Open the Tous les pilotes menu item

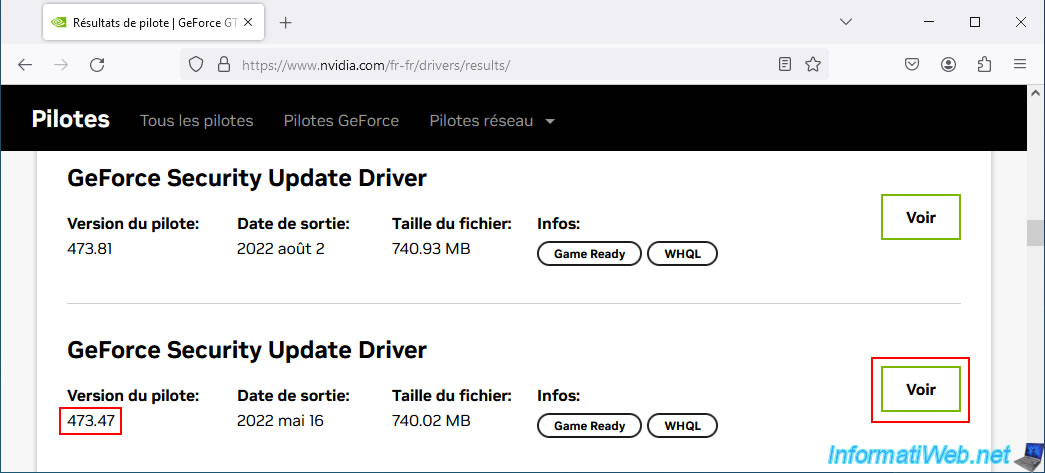[x=196, y=121]
